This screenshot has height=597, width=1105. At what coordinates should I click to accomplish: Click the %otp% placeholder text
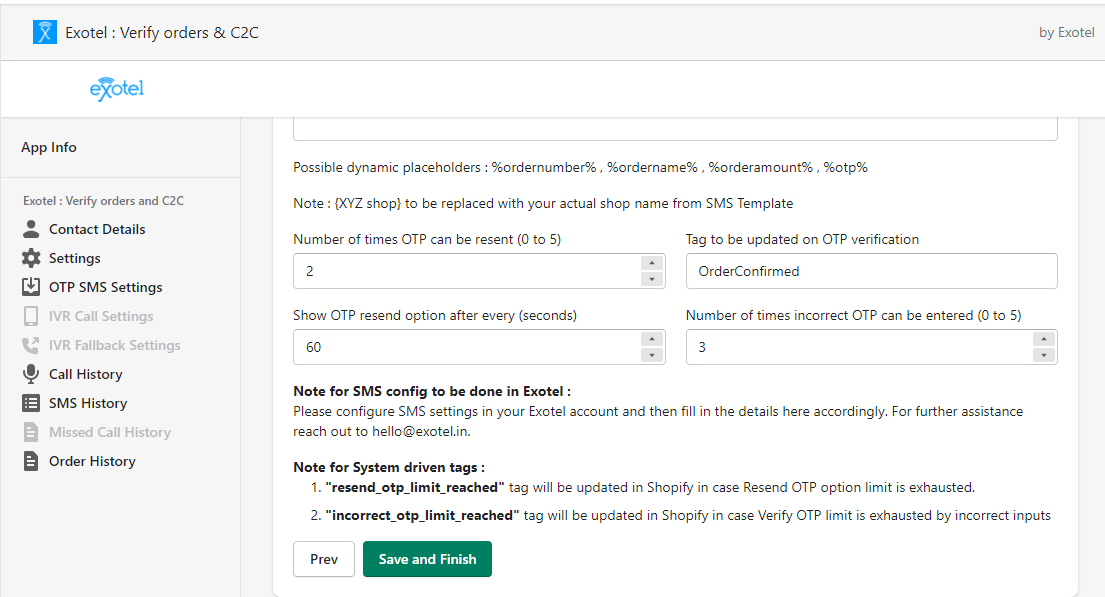[x=846, y=167]
